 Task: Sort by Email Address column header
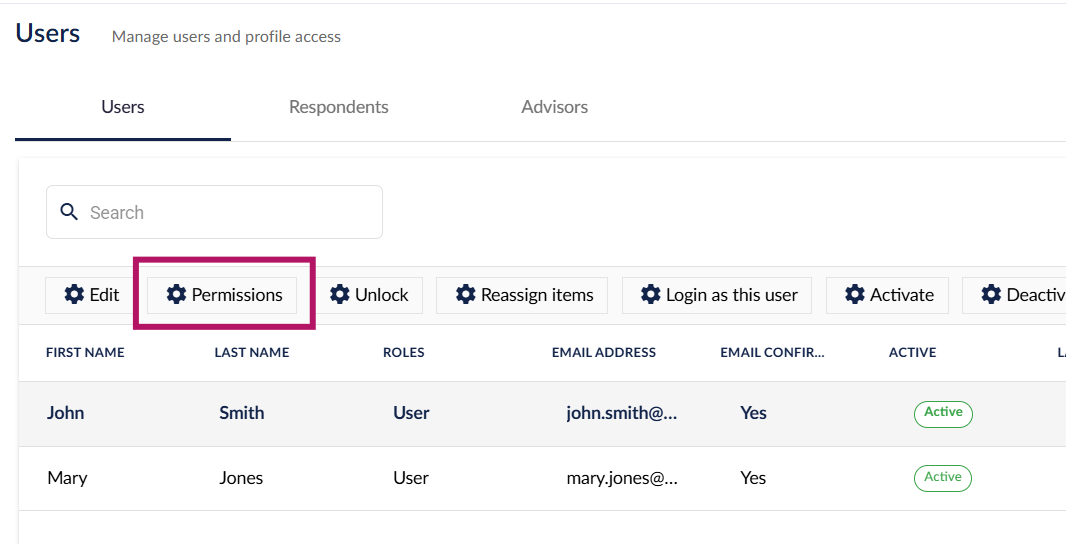coord(603,352)
